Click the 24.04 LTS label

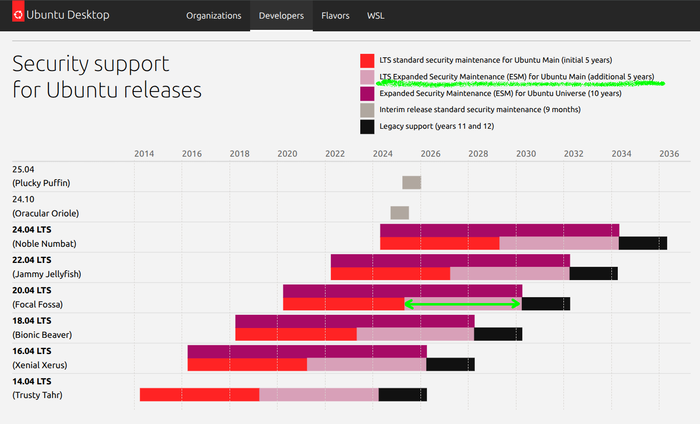point(32,230)
